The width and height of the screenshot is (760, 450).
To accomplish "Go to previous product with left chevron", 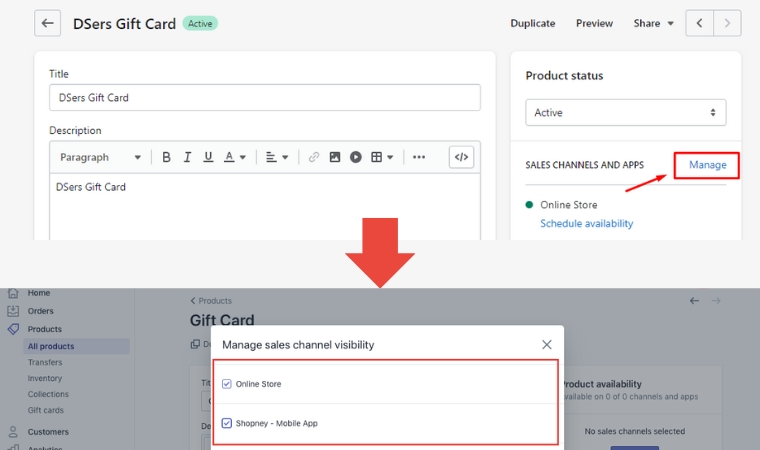I will click(699, 23).
